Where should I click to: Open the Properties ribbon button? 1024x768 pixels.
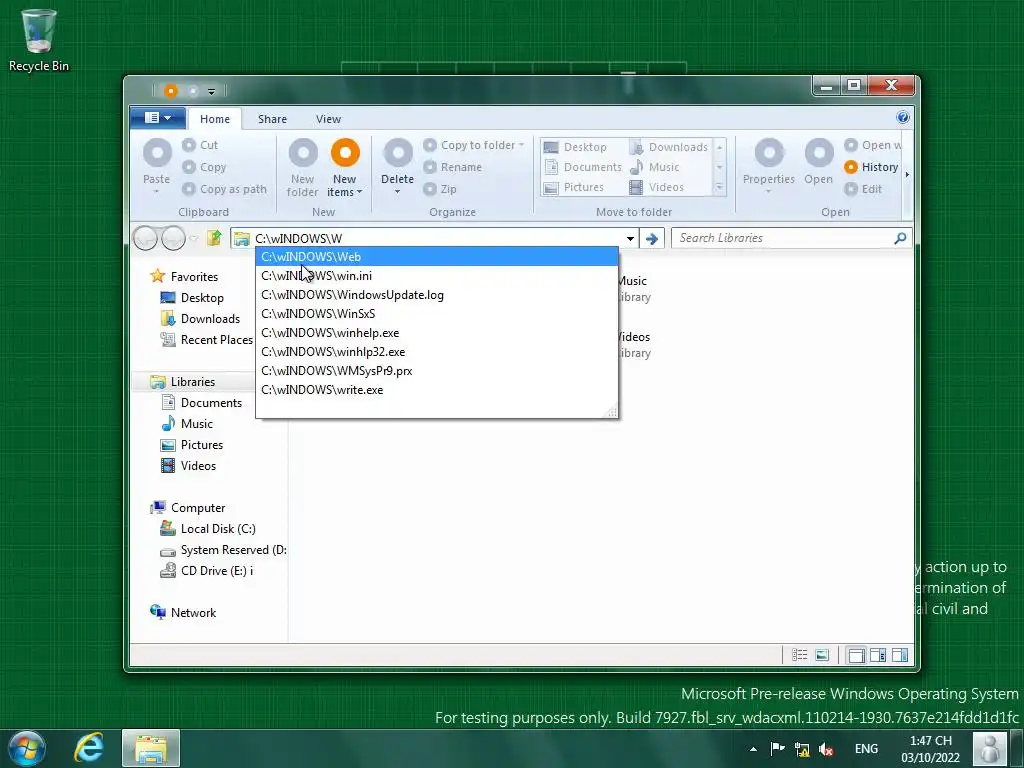(769, 166)
